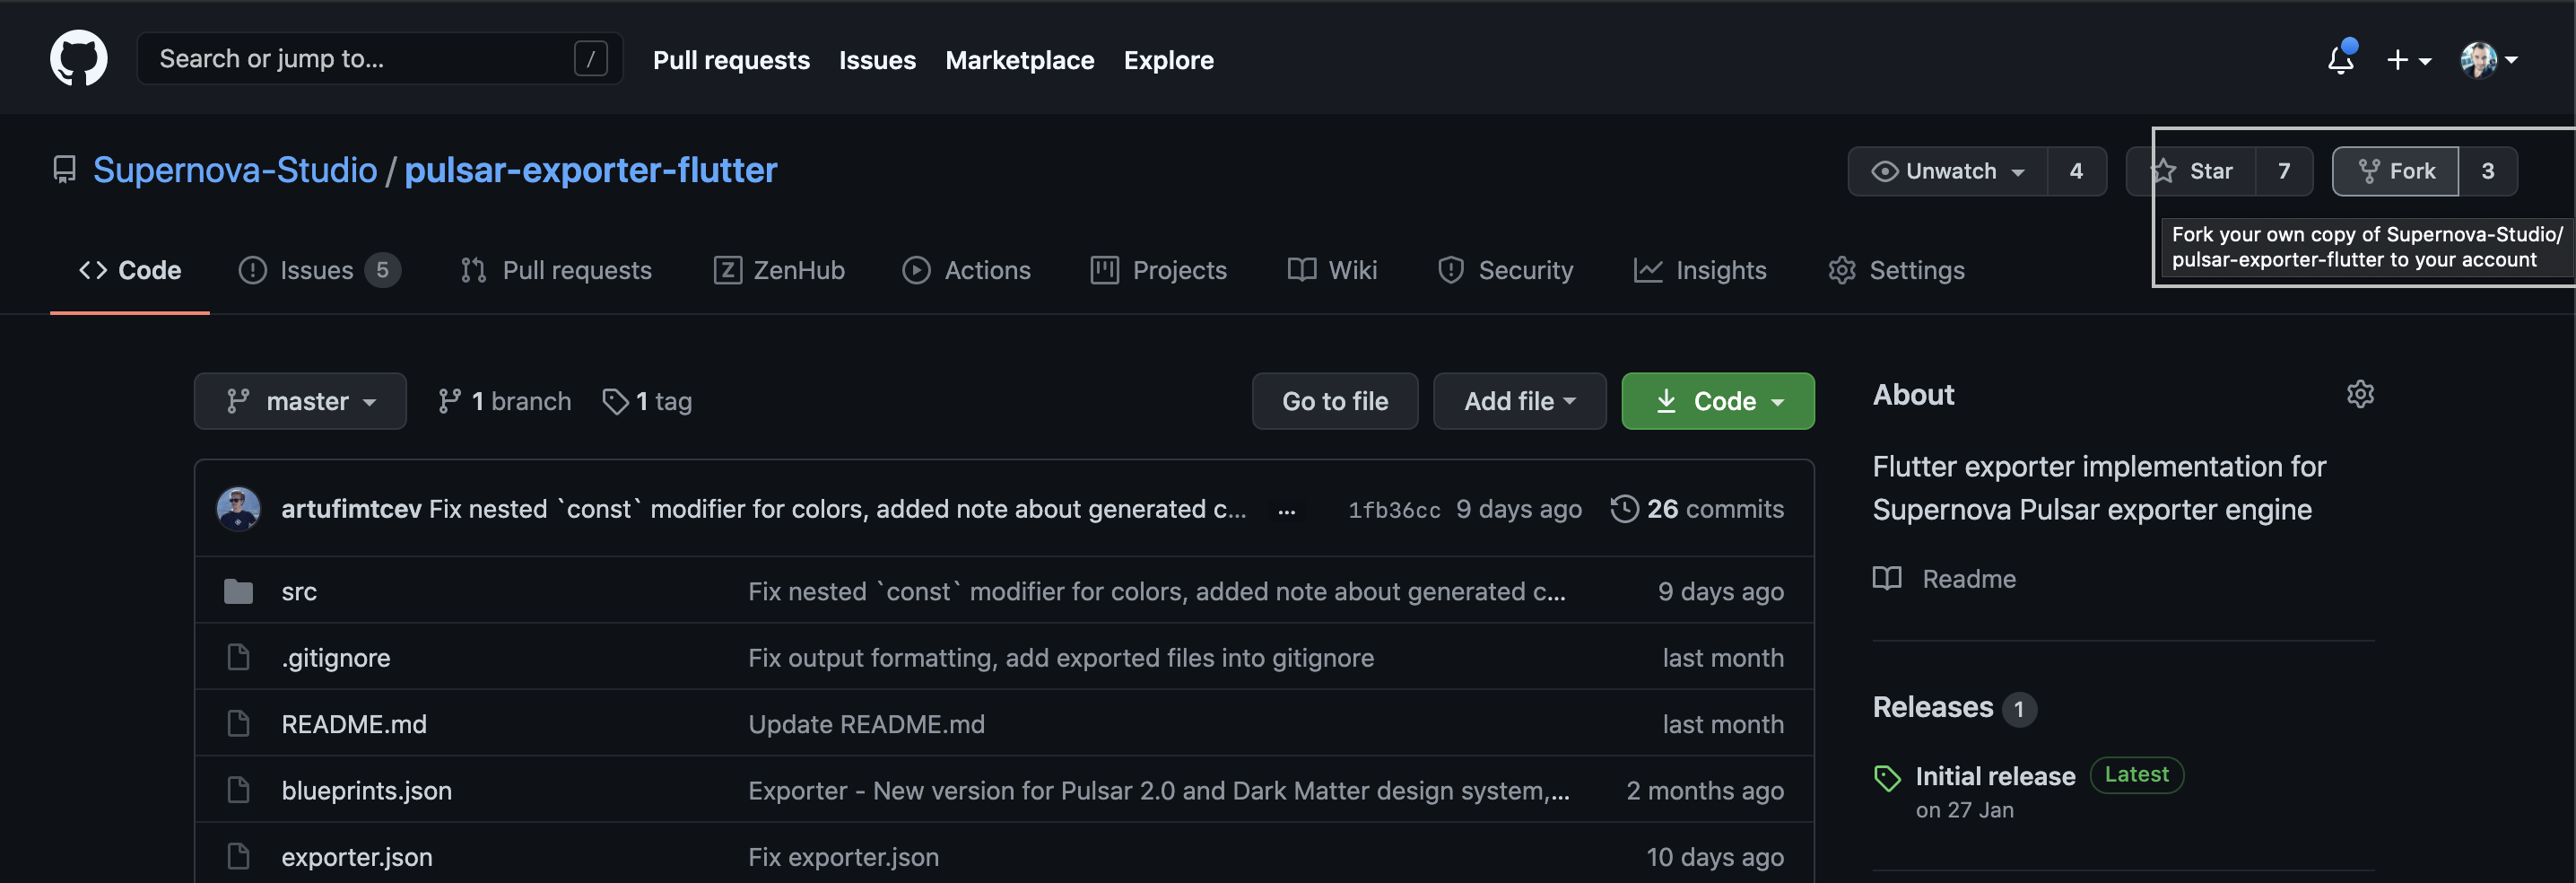Screen dimensions: 2576x883
Task: Switch to the repository Pull requests tab
Action: click(556, 270)
